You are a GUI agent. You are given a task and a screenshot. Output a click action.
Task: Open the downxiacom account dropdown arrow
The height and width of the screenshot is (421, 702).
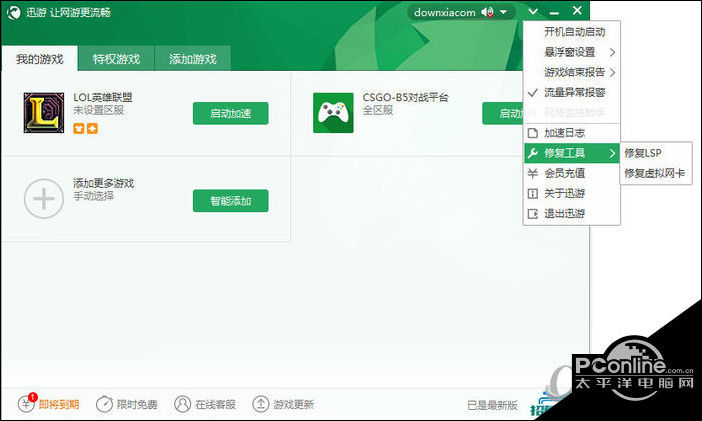click(504, 12)
